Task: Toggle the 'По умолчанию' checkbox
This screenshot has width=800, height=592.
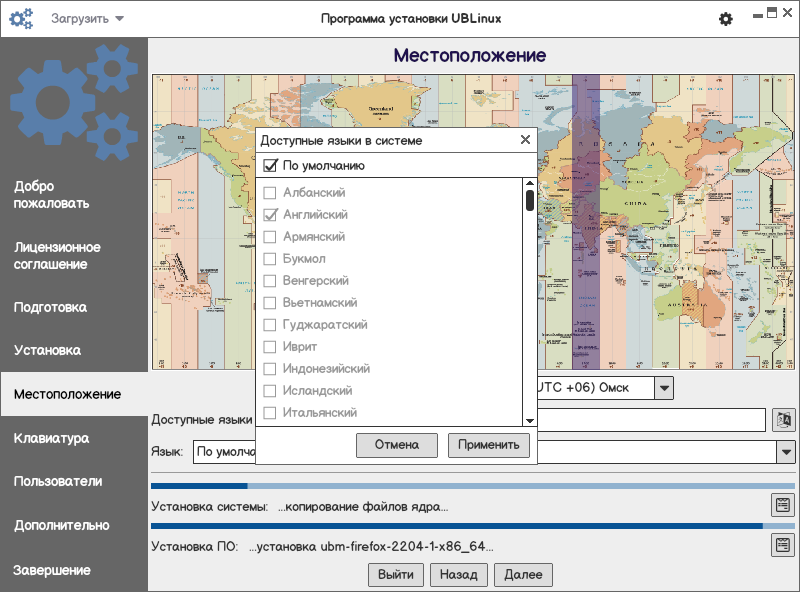Action: (270, 166)
